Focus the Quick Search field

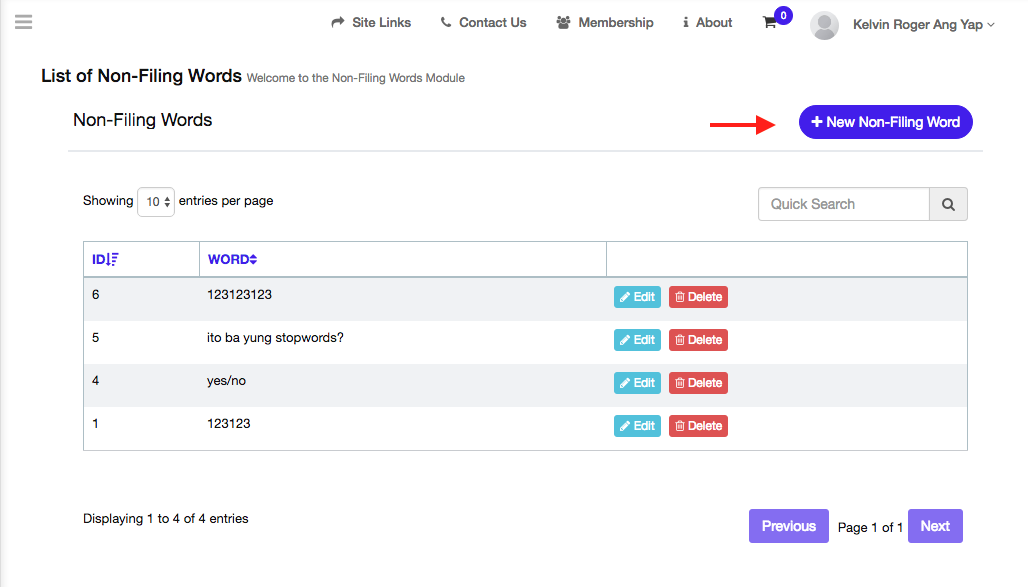coord(843,204)
